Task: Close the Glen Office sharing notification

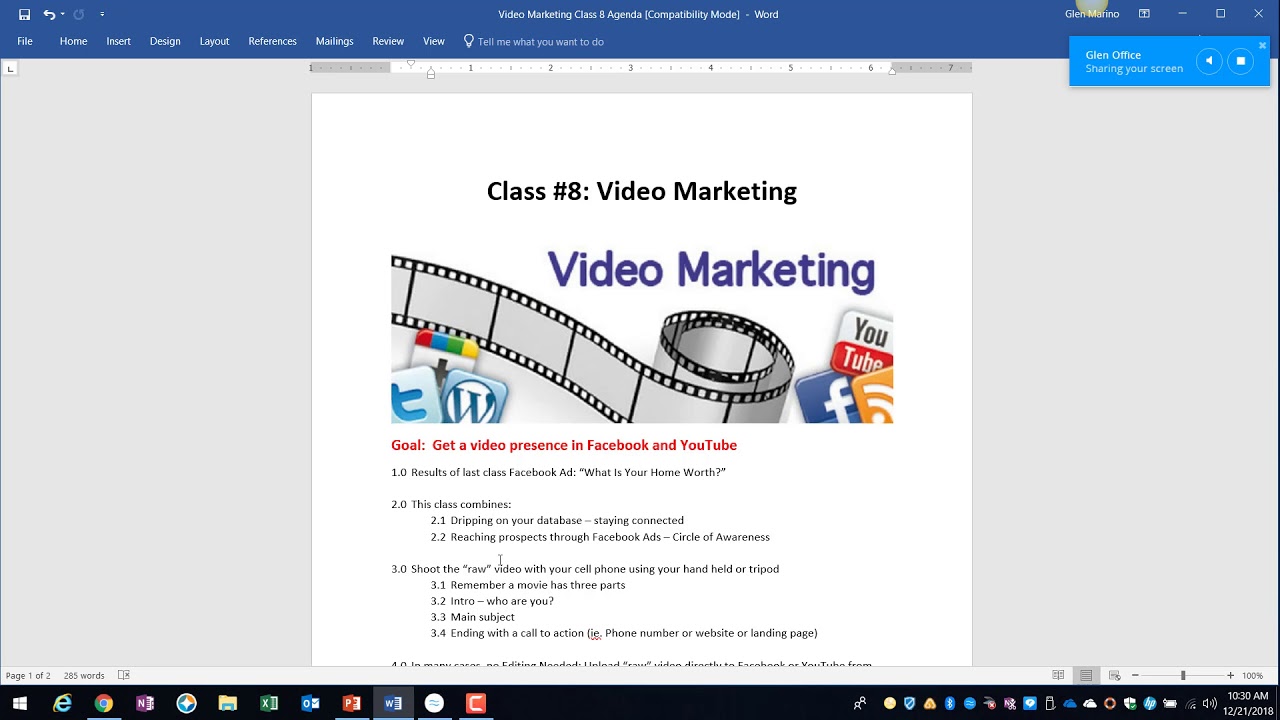Action: coord(1262,45)
